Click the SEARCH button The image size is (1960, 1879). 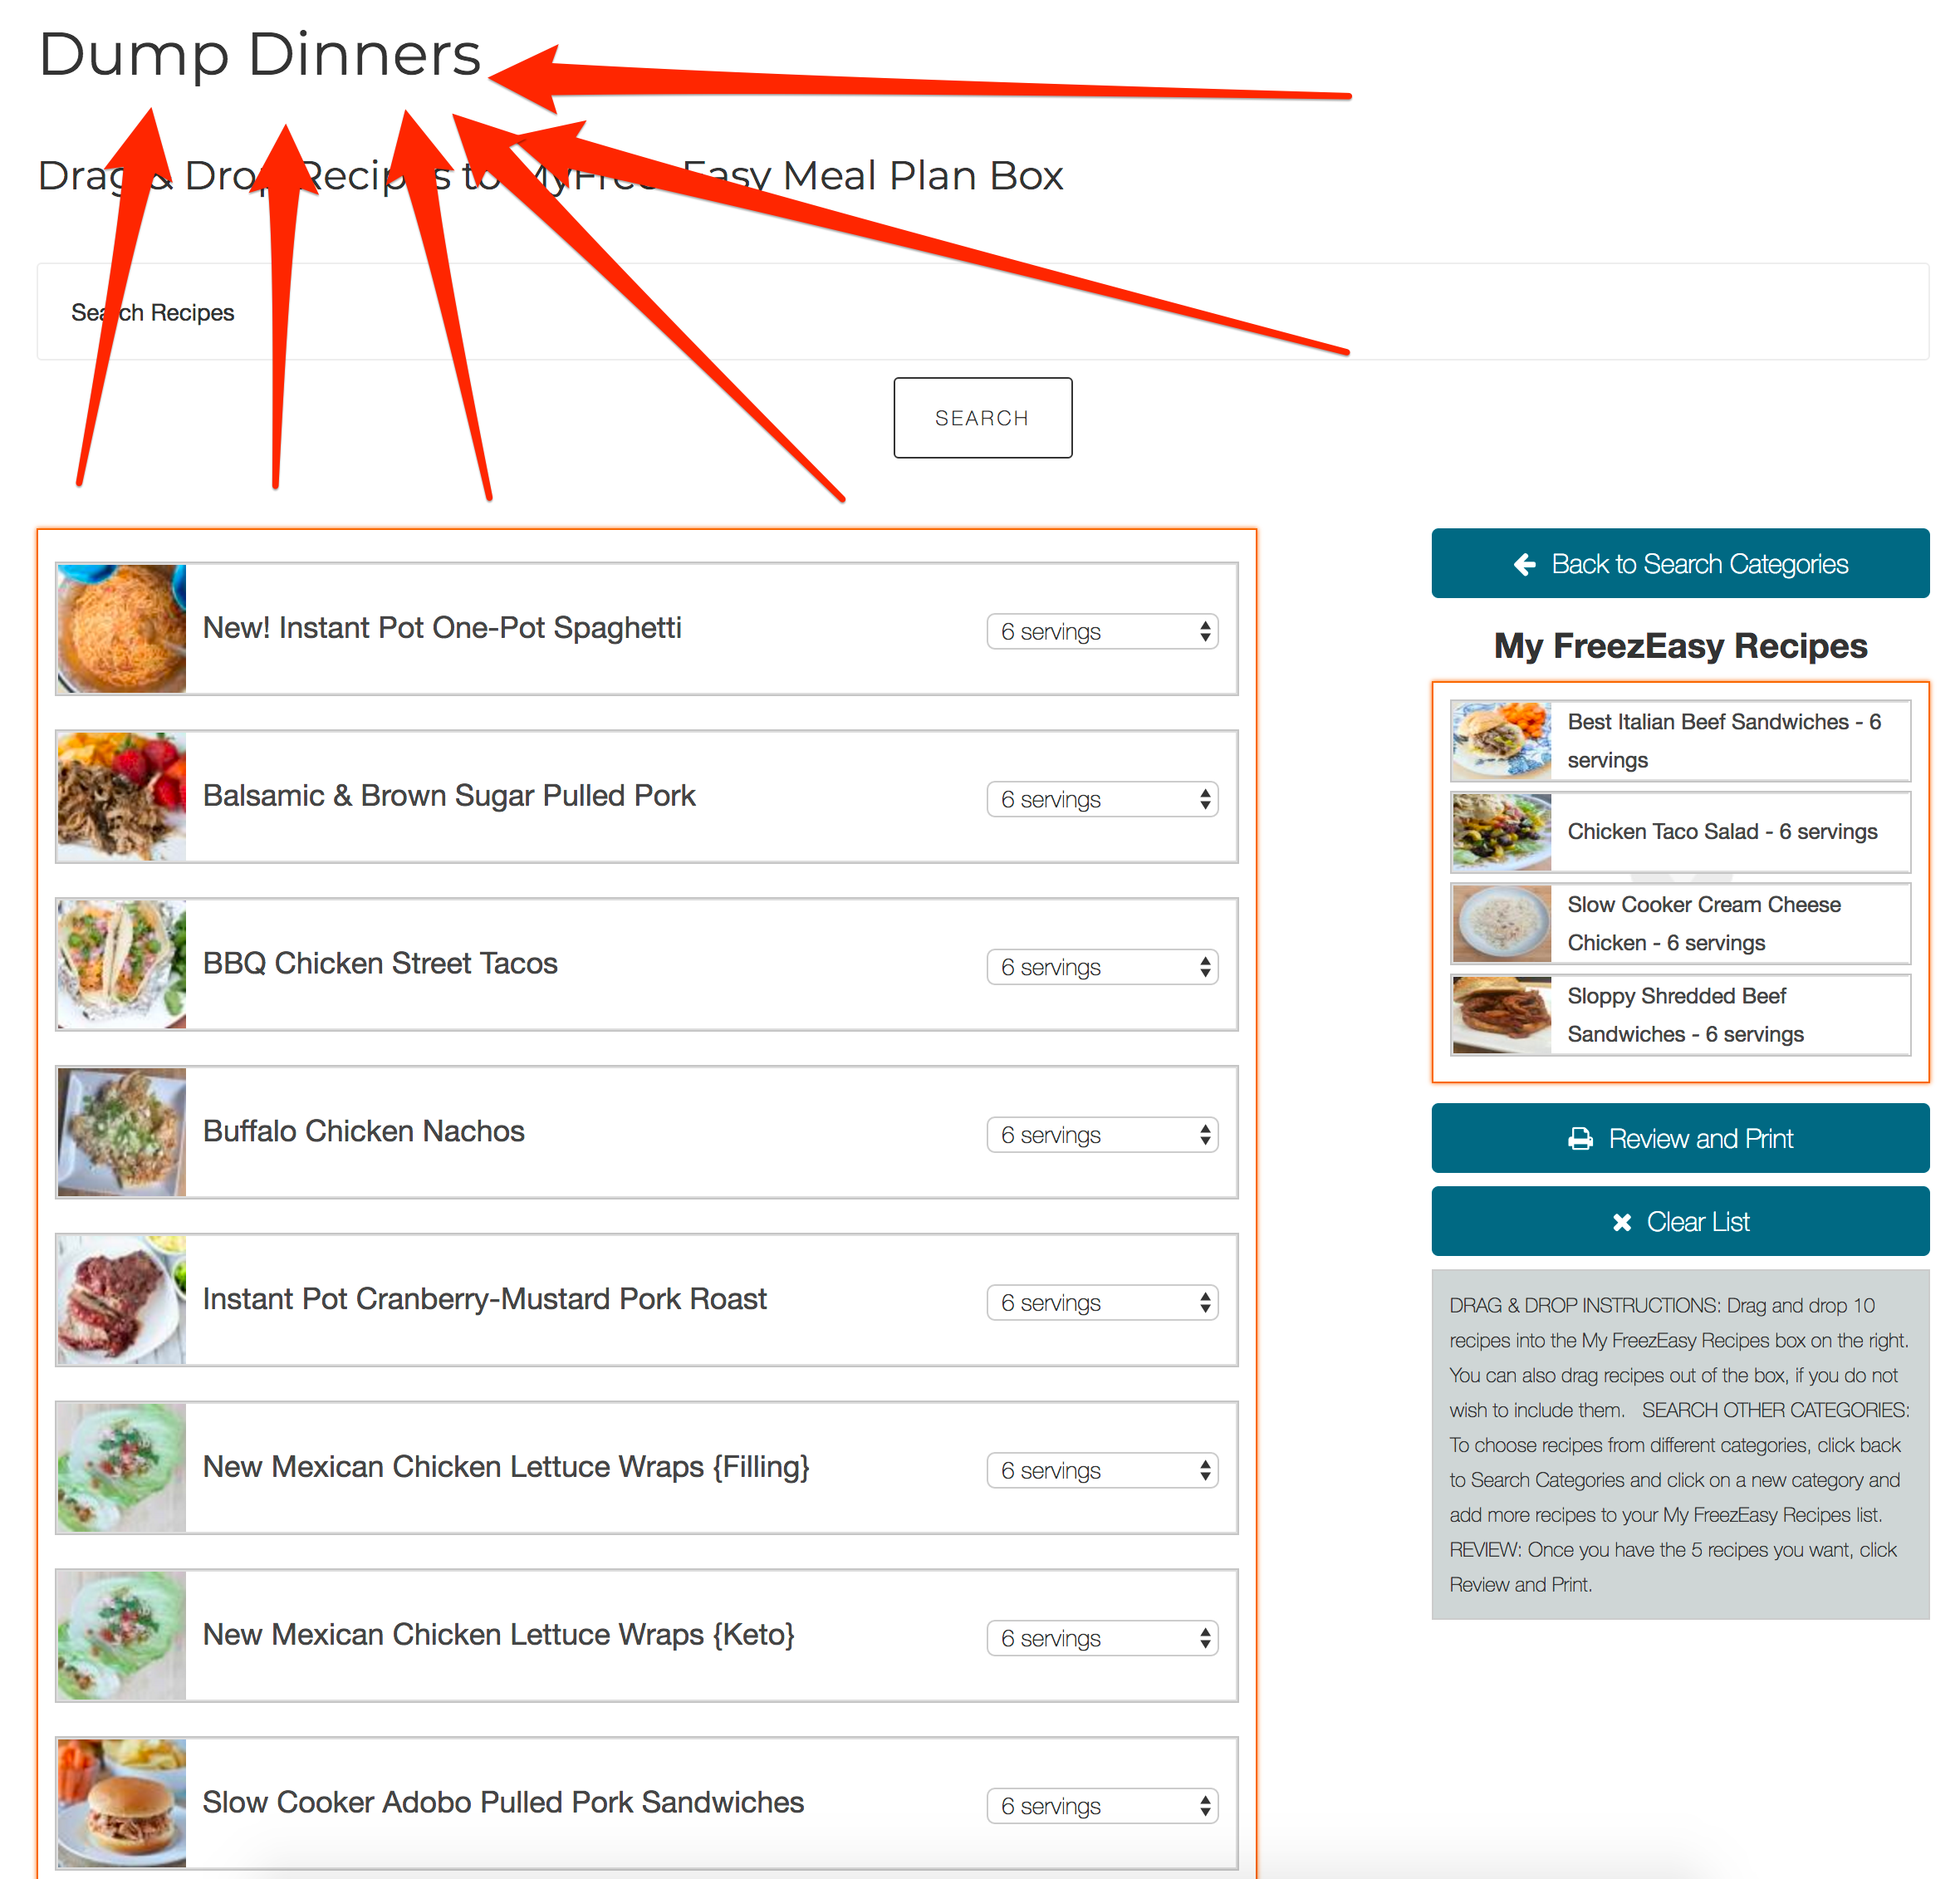pos(982,418)
